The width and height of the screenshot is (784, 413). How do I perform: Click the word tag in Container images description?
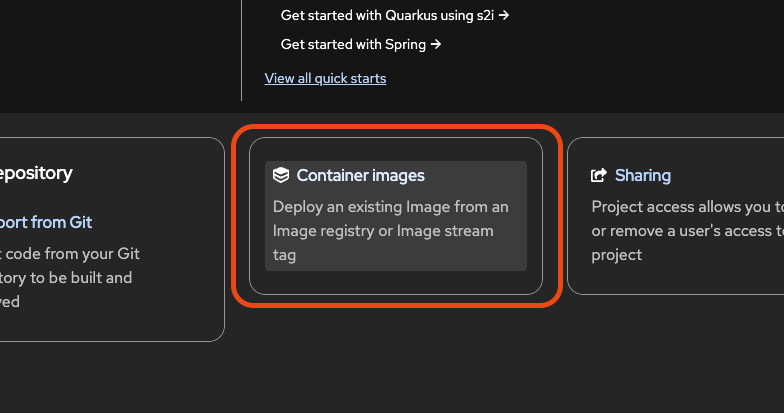click(284, 255)
